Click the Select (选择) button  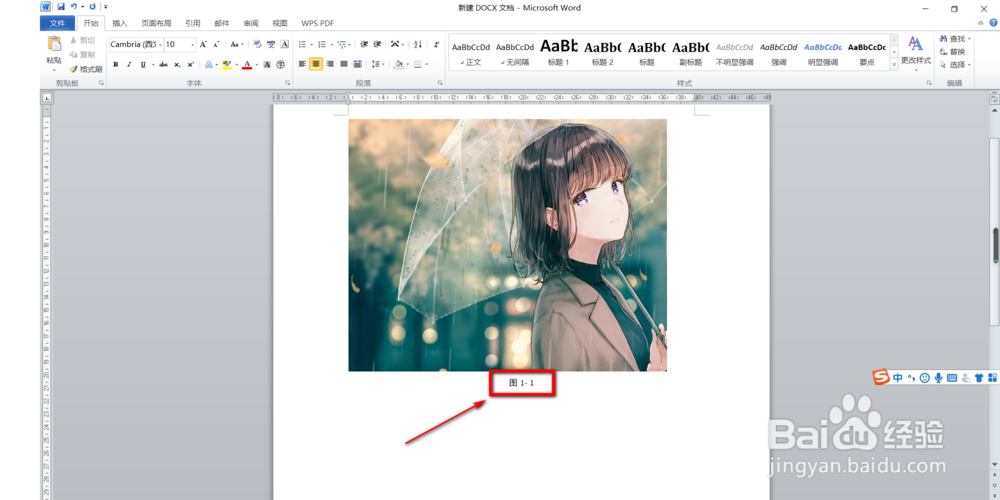click(955, 64)
